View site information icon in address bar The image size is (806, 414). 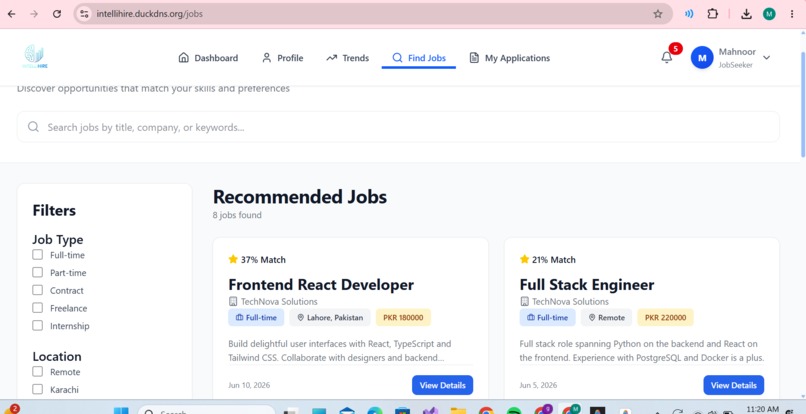(85, 14)
